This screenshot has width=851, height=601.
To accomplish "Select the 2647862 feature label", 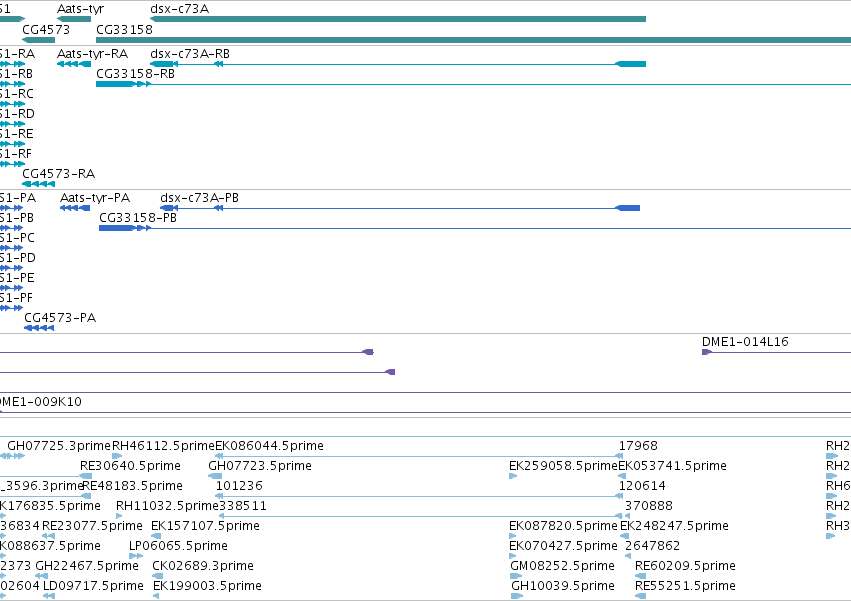I will tap(652, 546).
